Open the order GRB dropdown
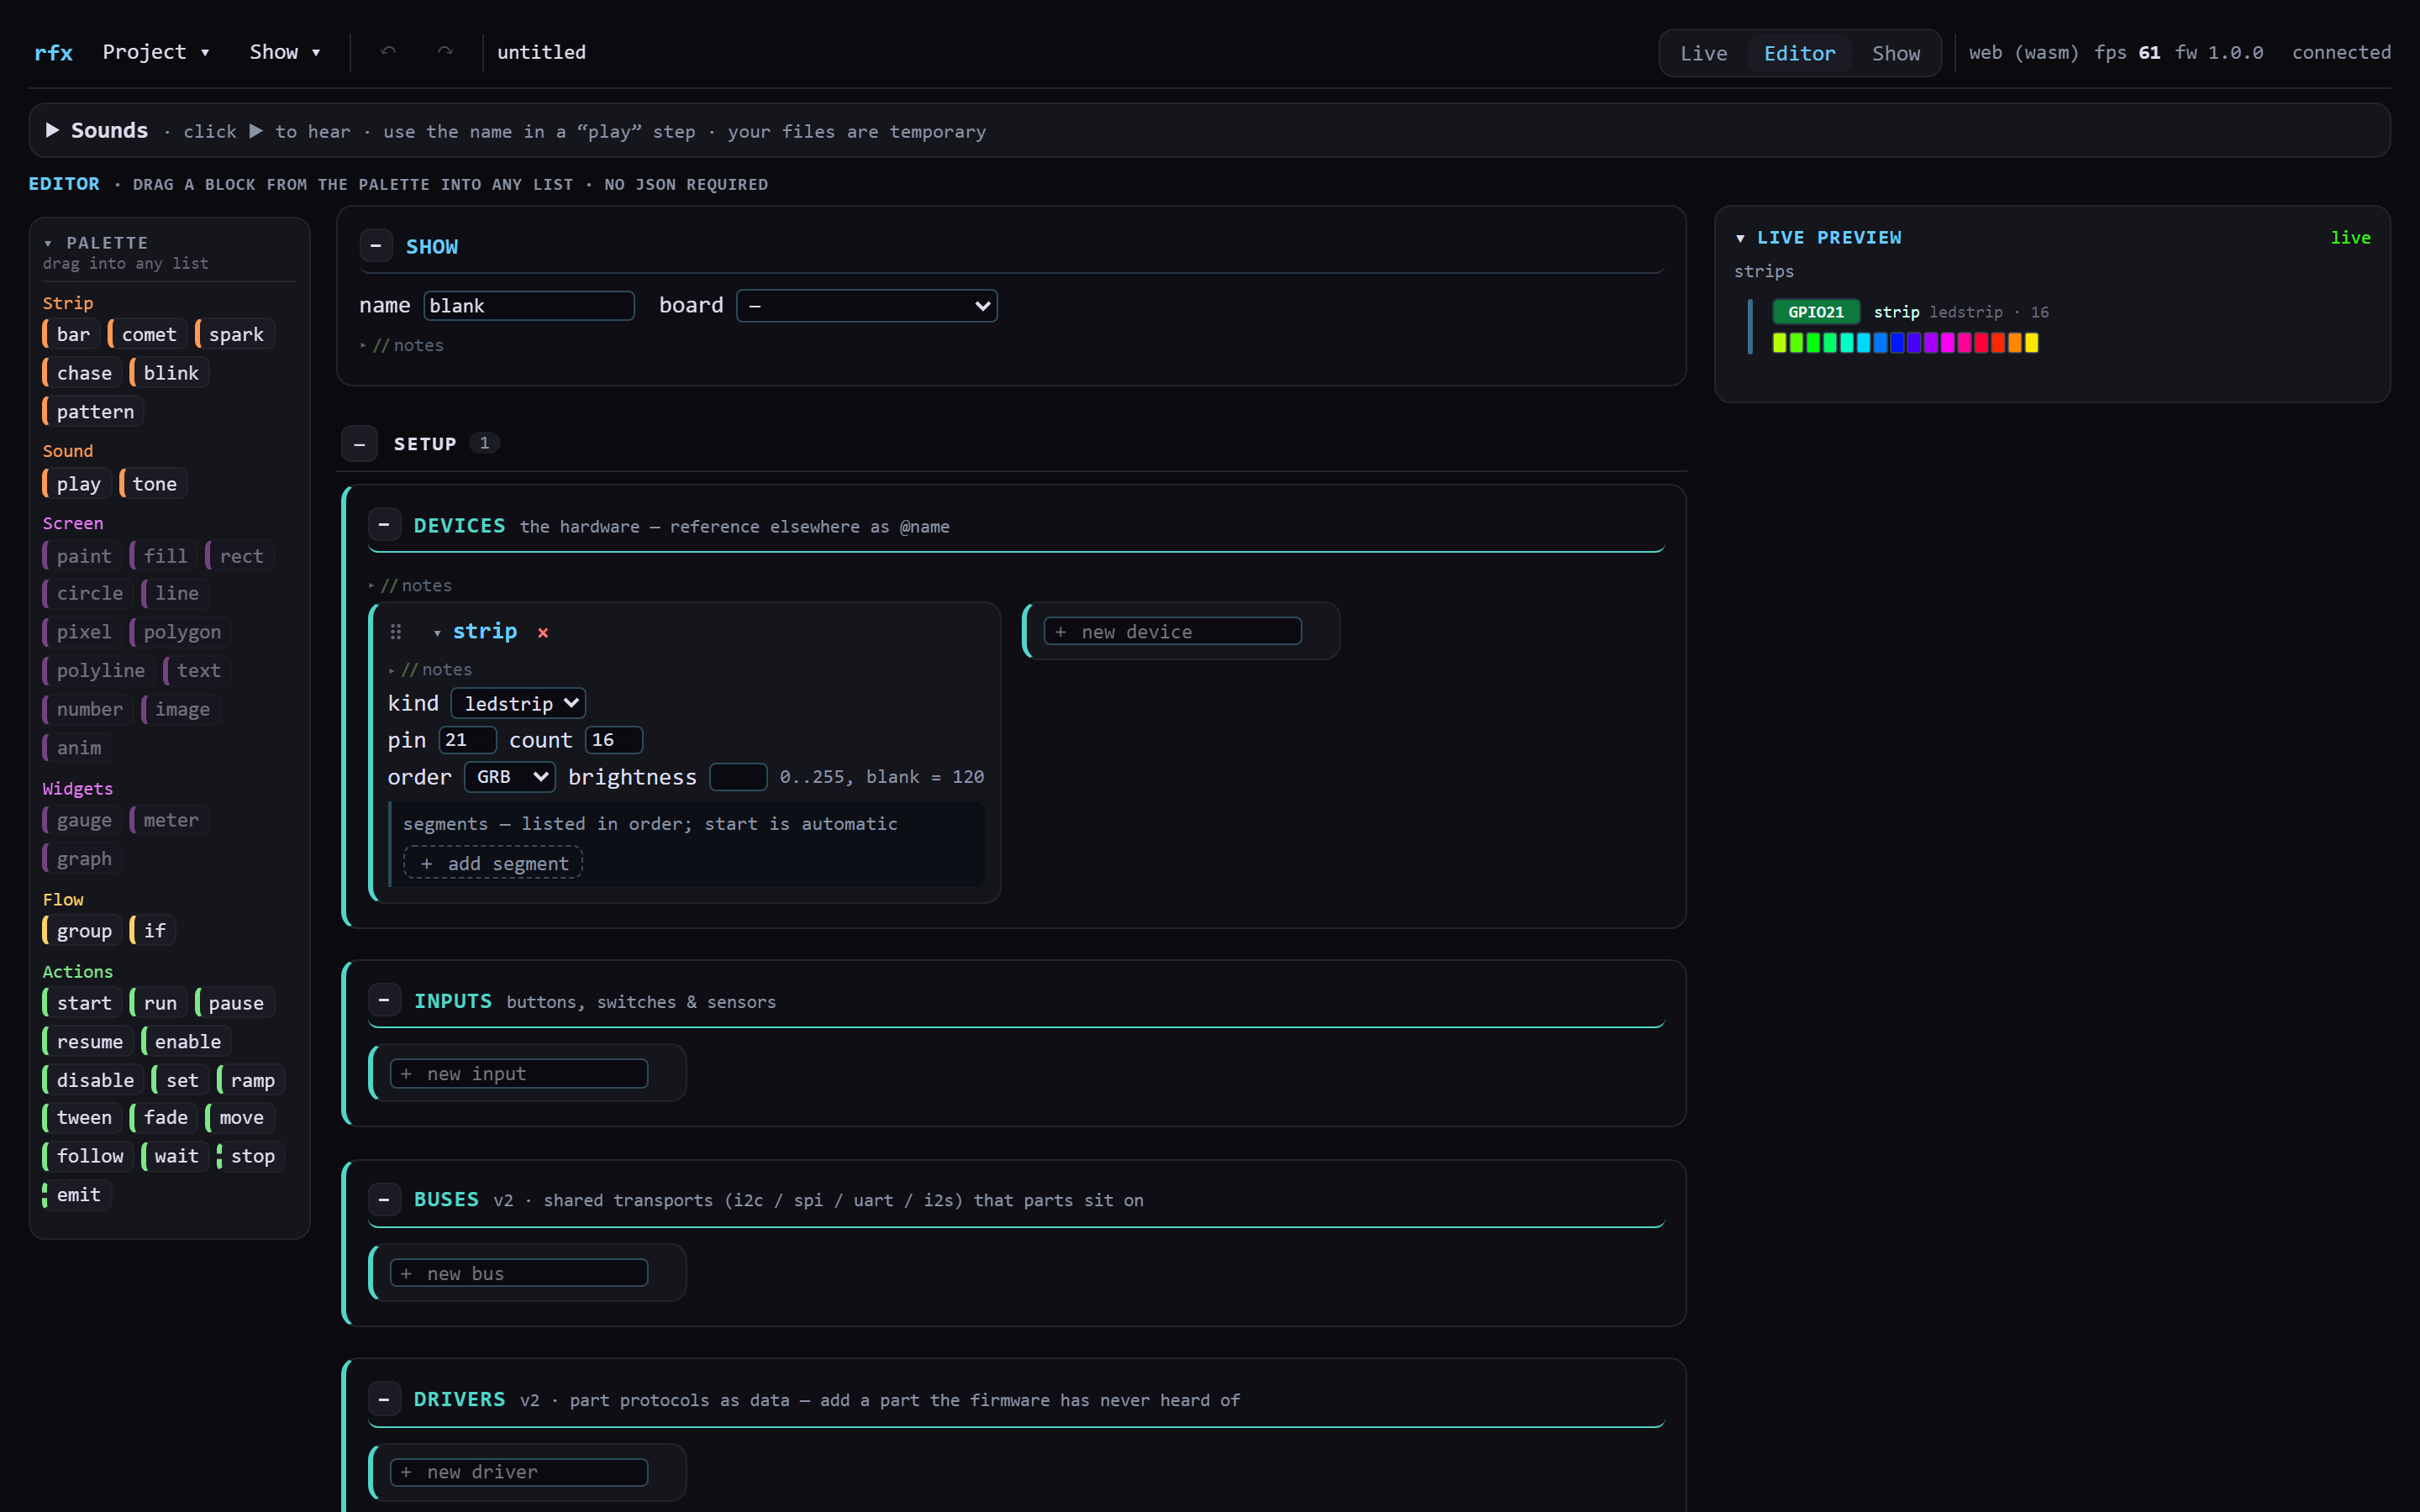 [x=509, y=777]
